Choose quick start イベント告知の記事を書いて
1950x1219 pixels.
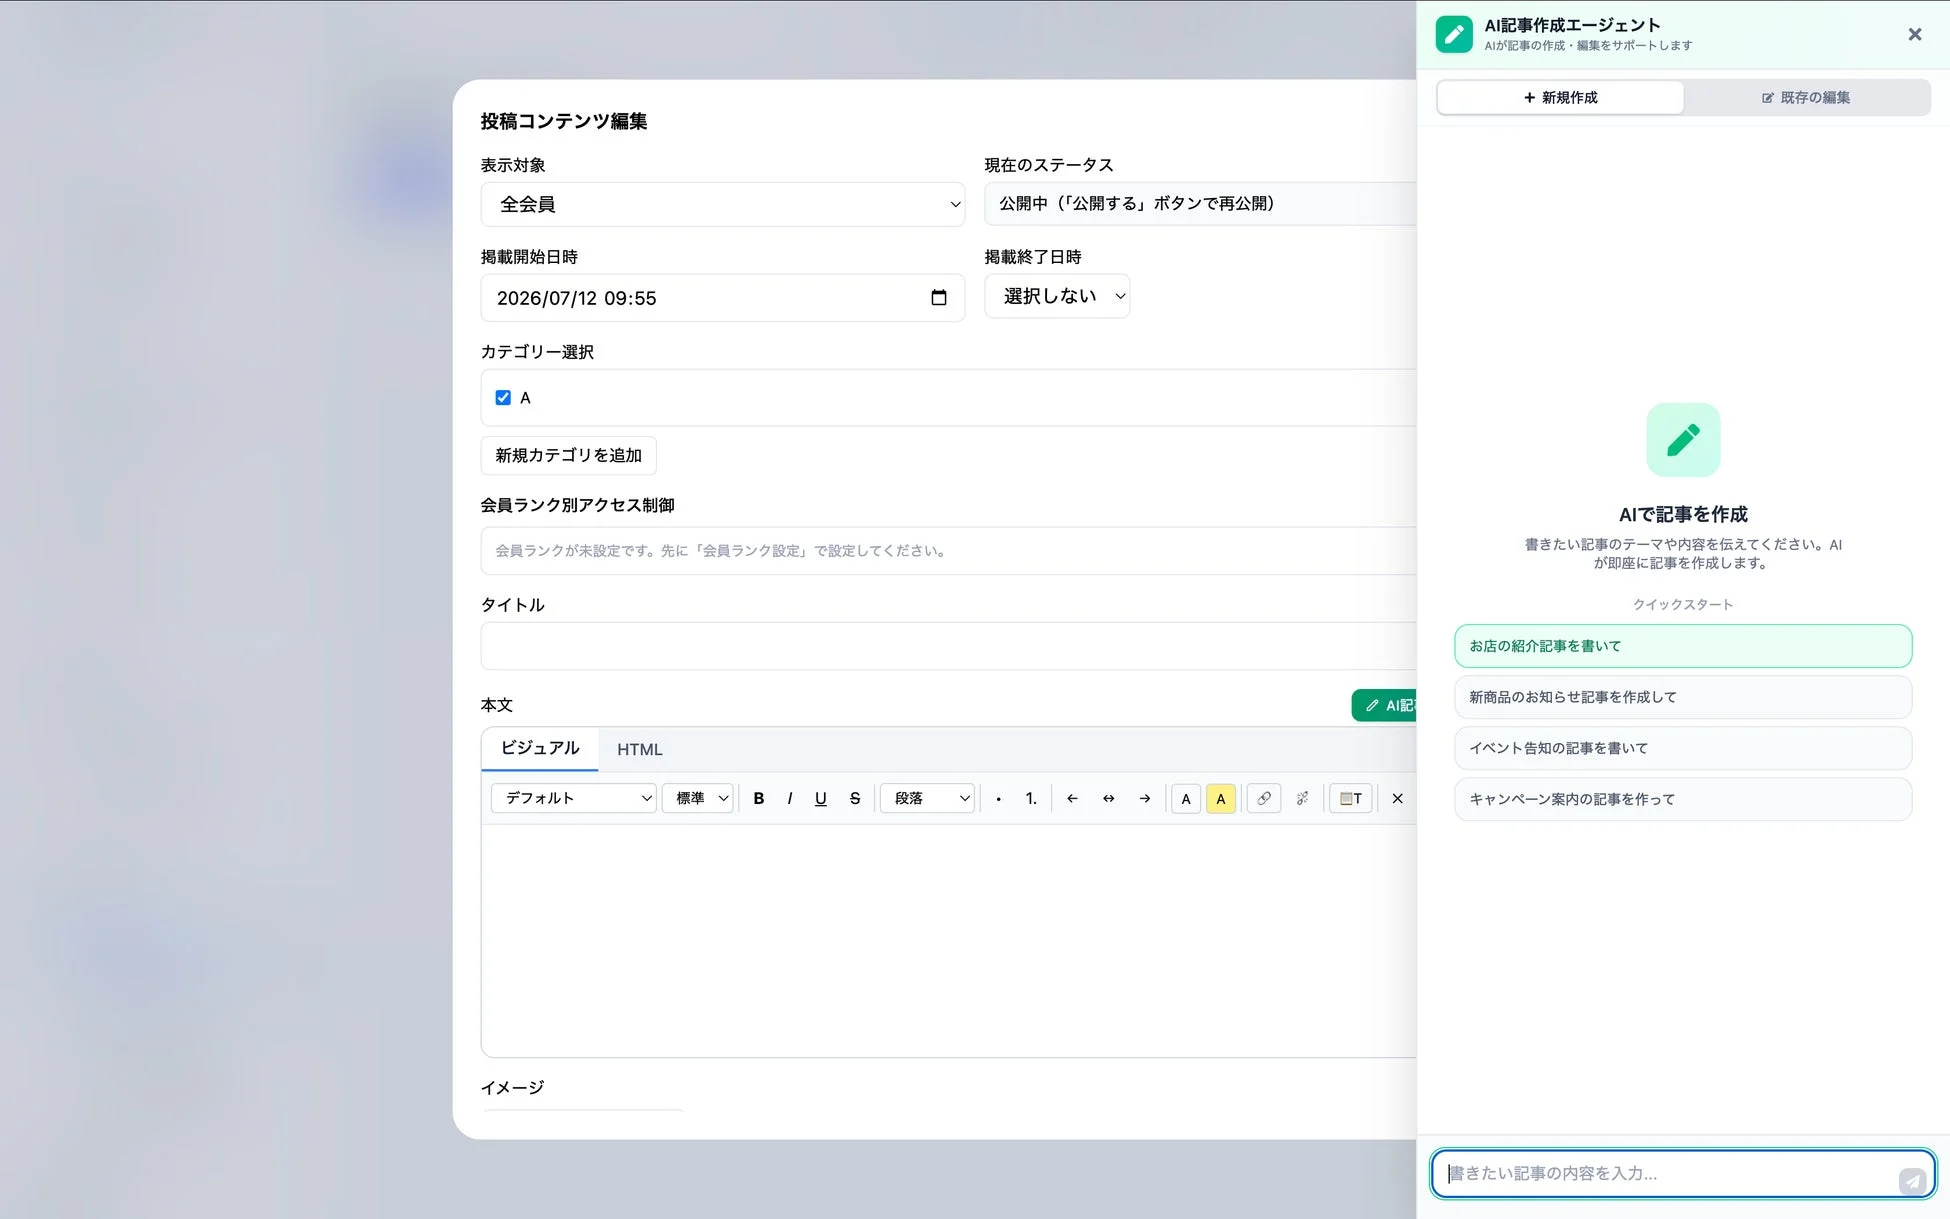click(x=1683, y=748)
